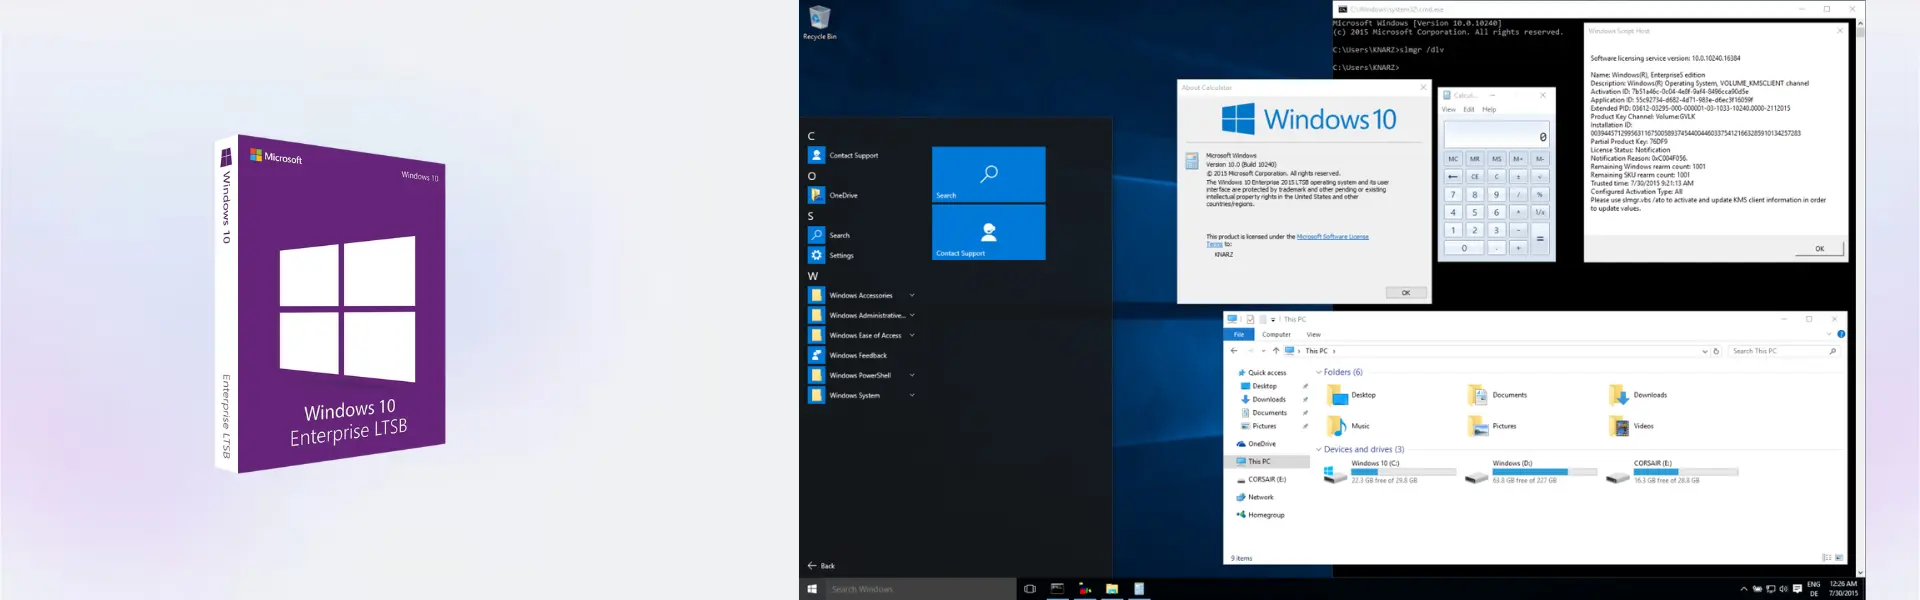
Task: Select Windows (D:) drive
Action: pos(1530,472)
